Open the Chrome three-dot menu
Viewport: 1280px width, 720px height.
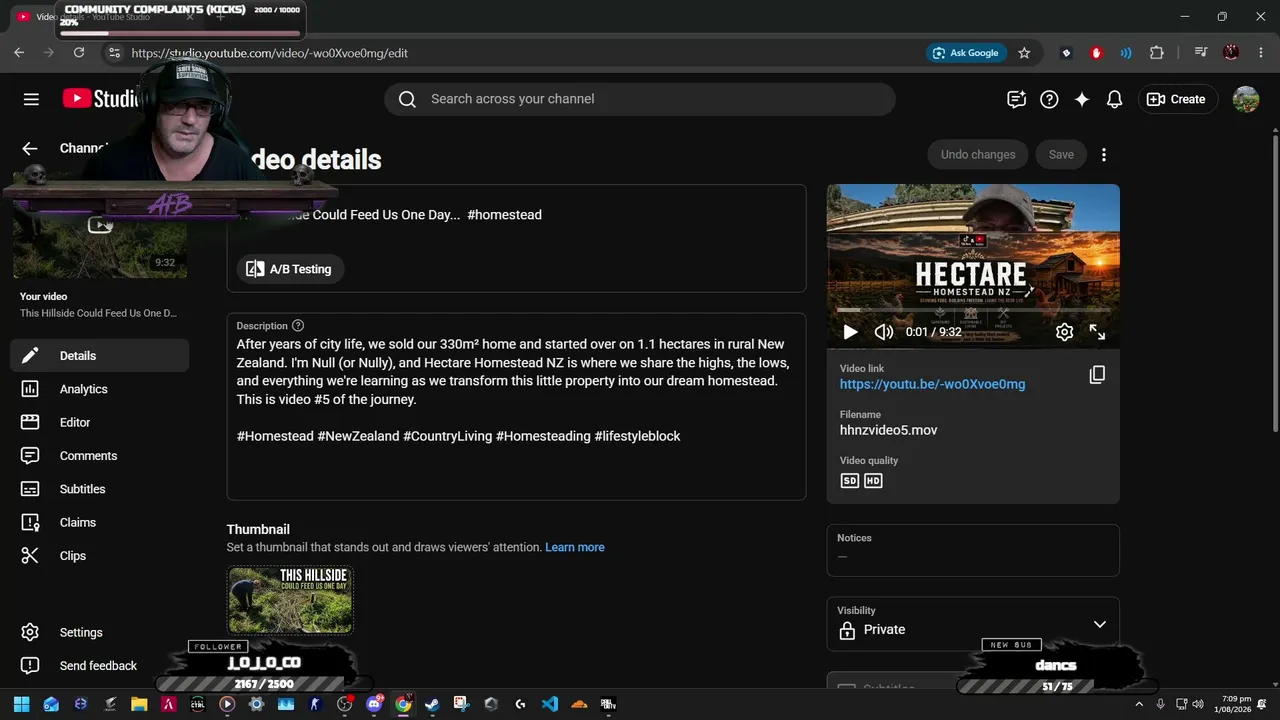pos(1260,53)
